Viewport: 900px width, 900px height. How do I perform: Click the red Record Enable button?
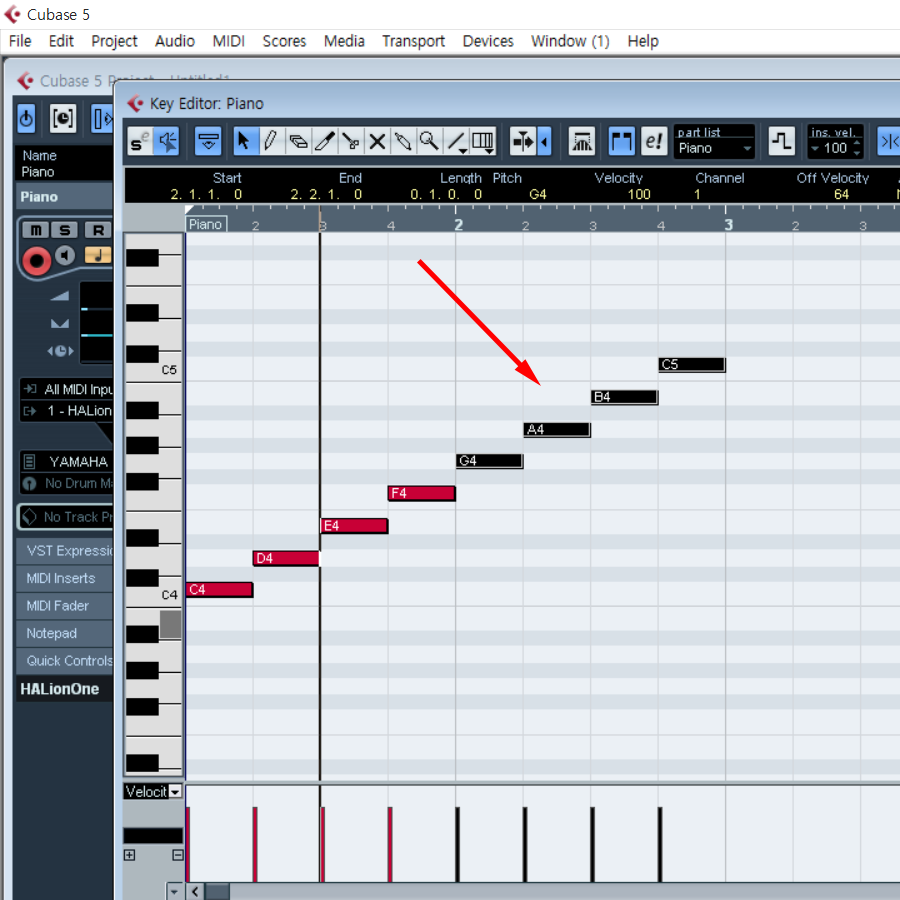(36, 261)
